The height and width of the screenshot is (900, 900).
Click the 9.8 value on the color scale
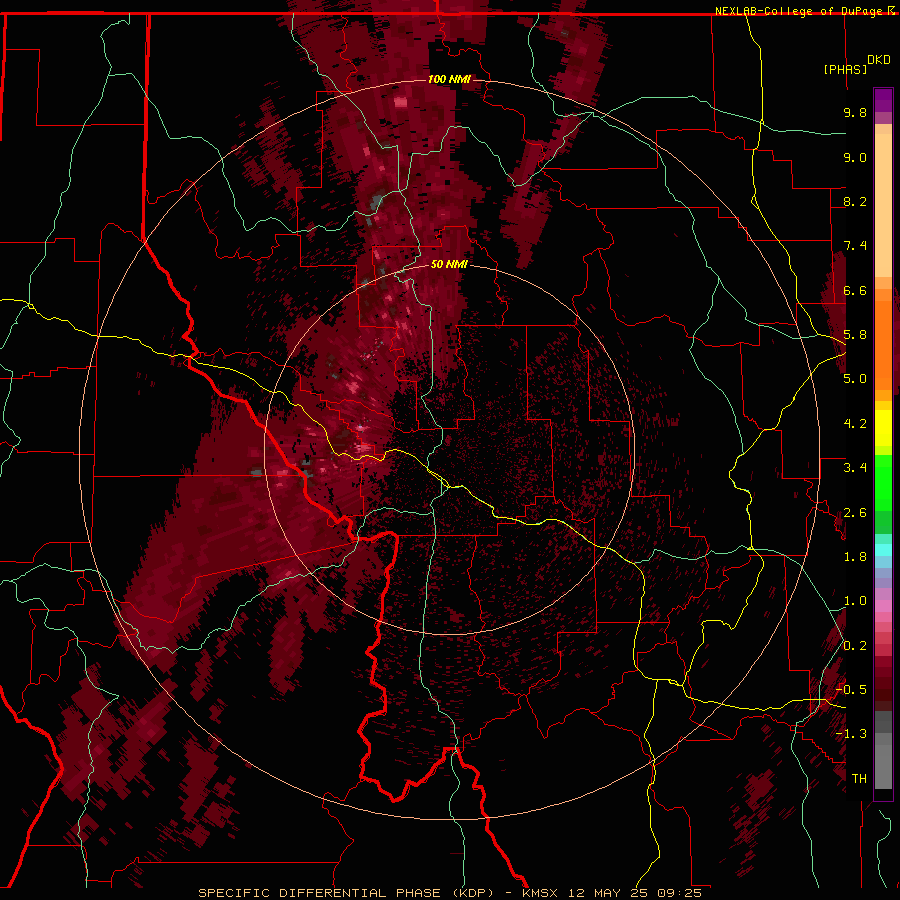click(855, 112)
